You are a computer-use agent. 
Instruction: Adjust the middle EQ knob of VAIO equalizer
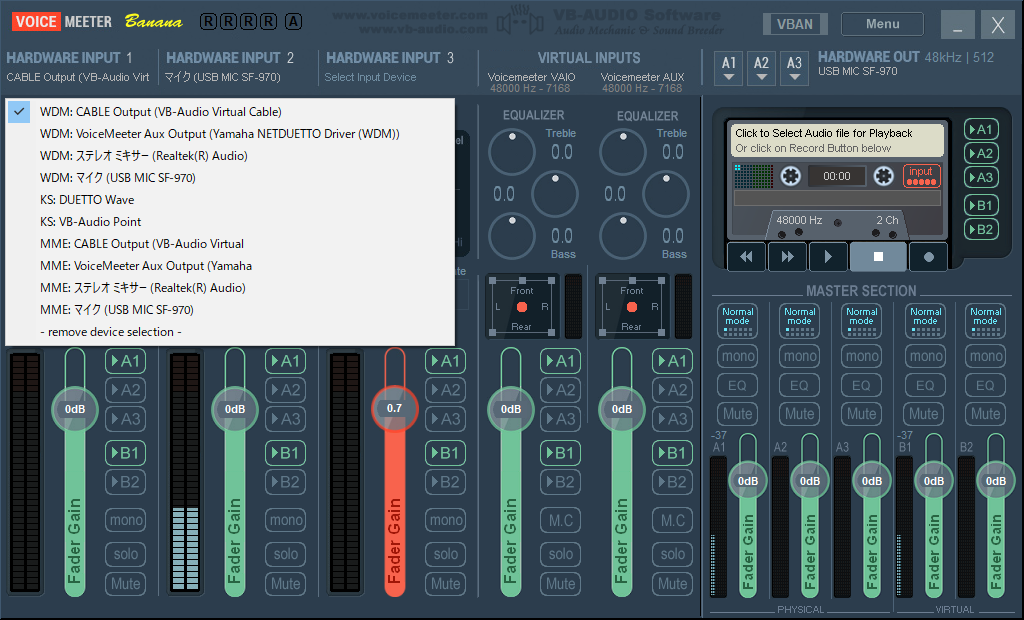[554, 194]
